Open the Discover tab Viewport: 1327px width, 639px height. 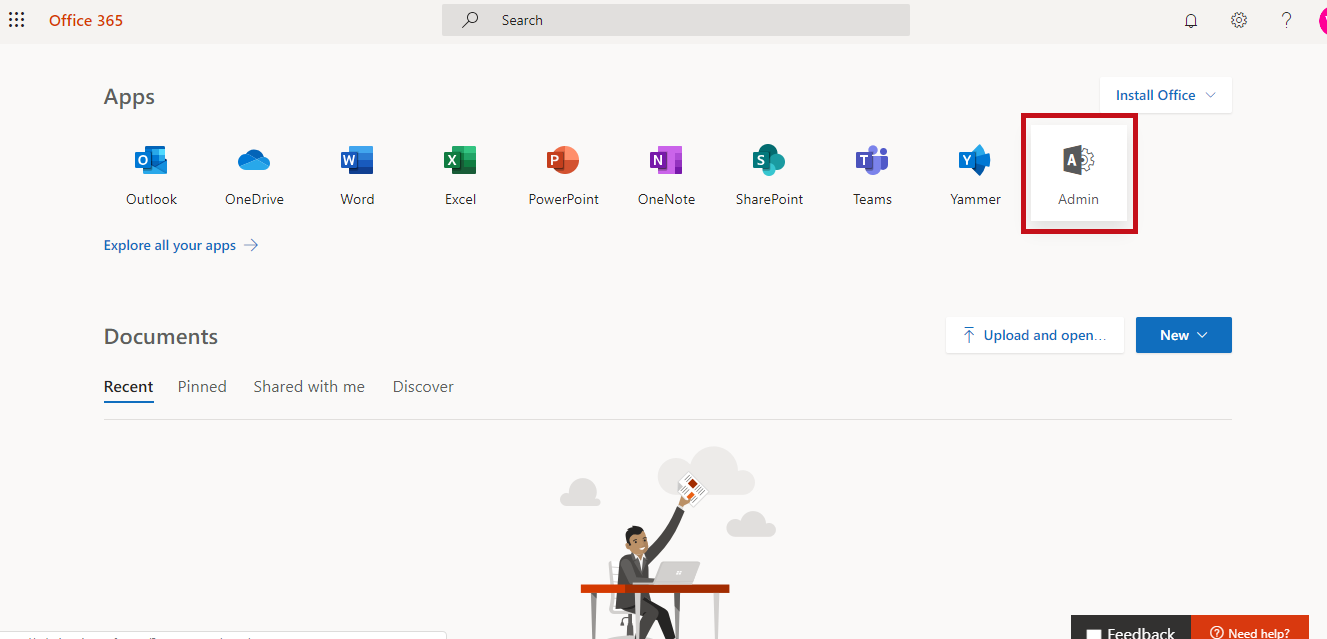(423, 387)
